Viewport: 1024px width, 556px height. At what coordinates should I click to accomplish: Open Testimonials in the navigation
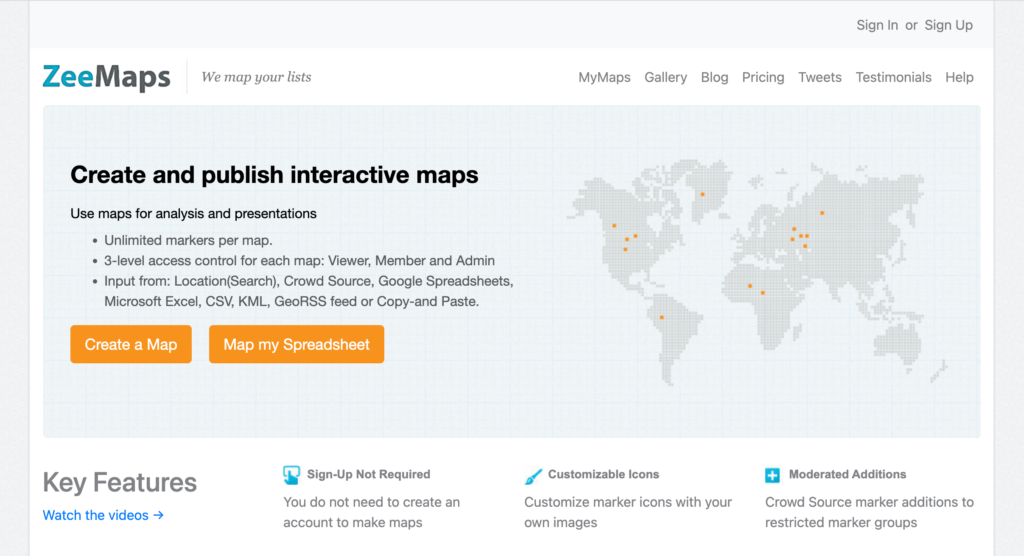pos(893,77)
